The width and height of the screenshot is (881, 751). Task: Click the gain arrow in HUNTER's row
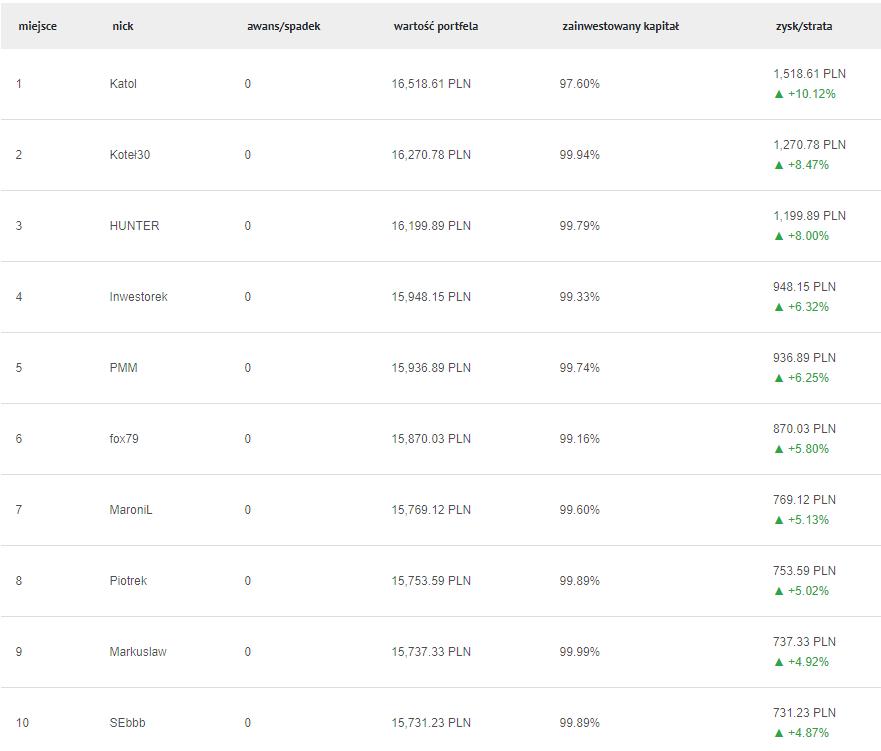tap(779, 236)
